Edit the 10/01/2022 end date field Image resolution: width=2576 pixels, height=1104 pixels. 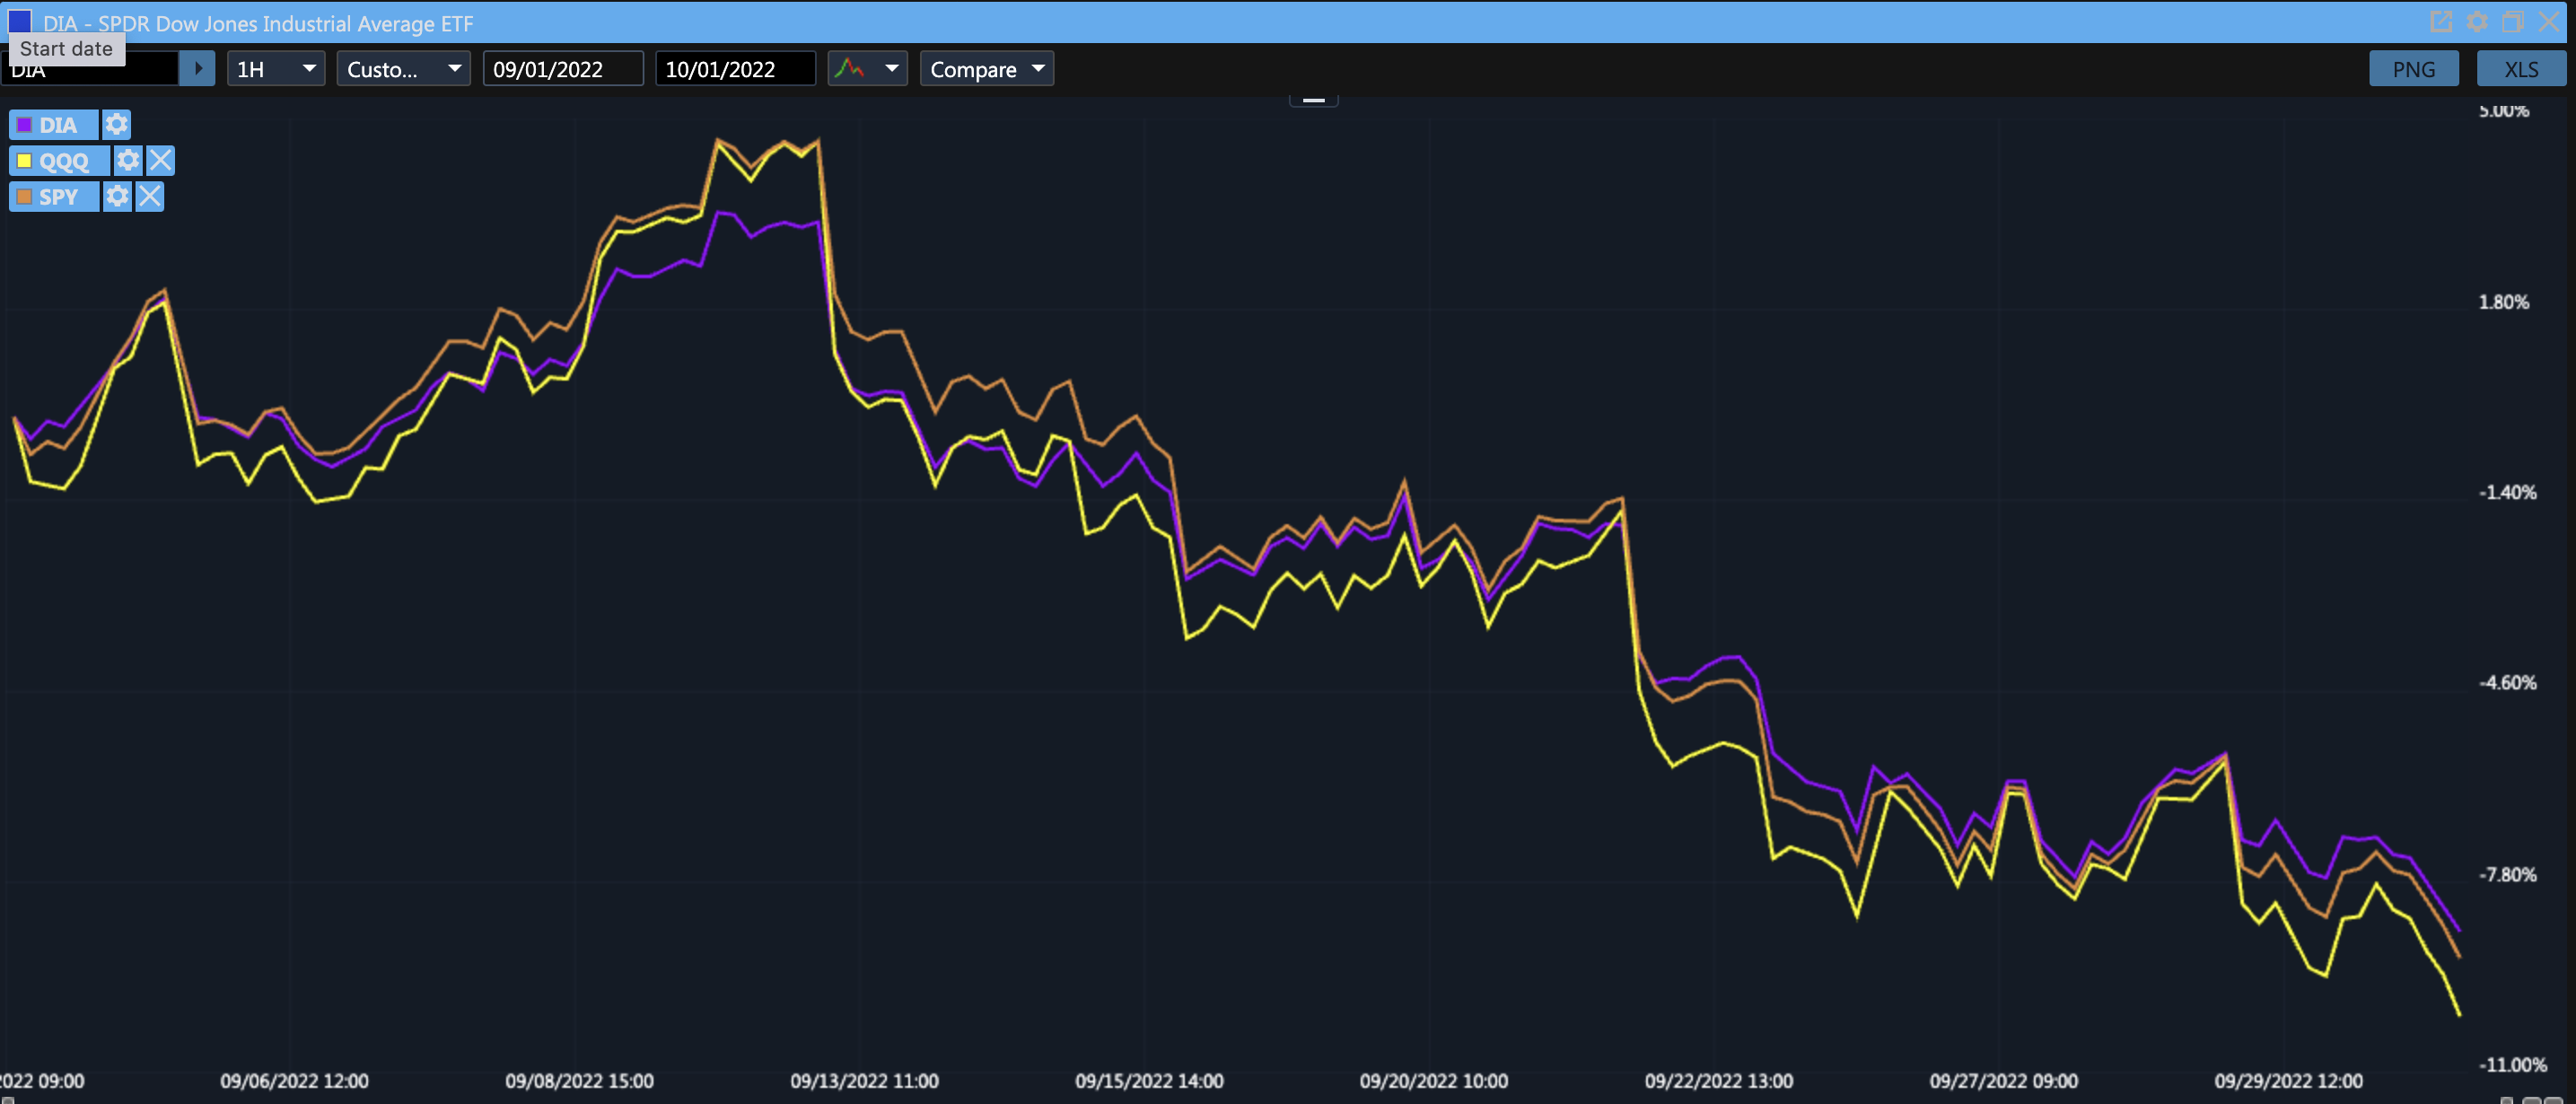pyautogui.click(x=735, y=69)
